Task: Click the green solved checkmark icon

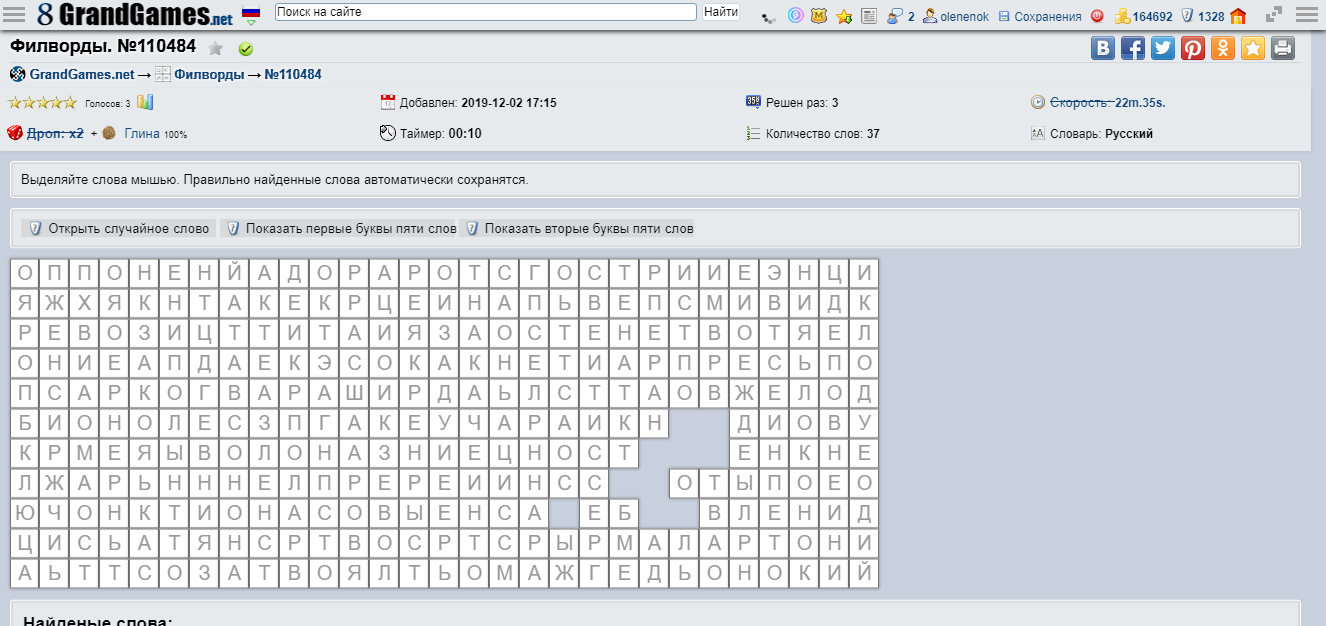Action: 246,49
